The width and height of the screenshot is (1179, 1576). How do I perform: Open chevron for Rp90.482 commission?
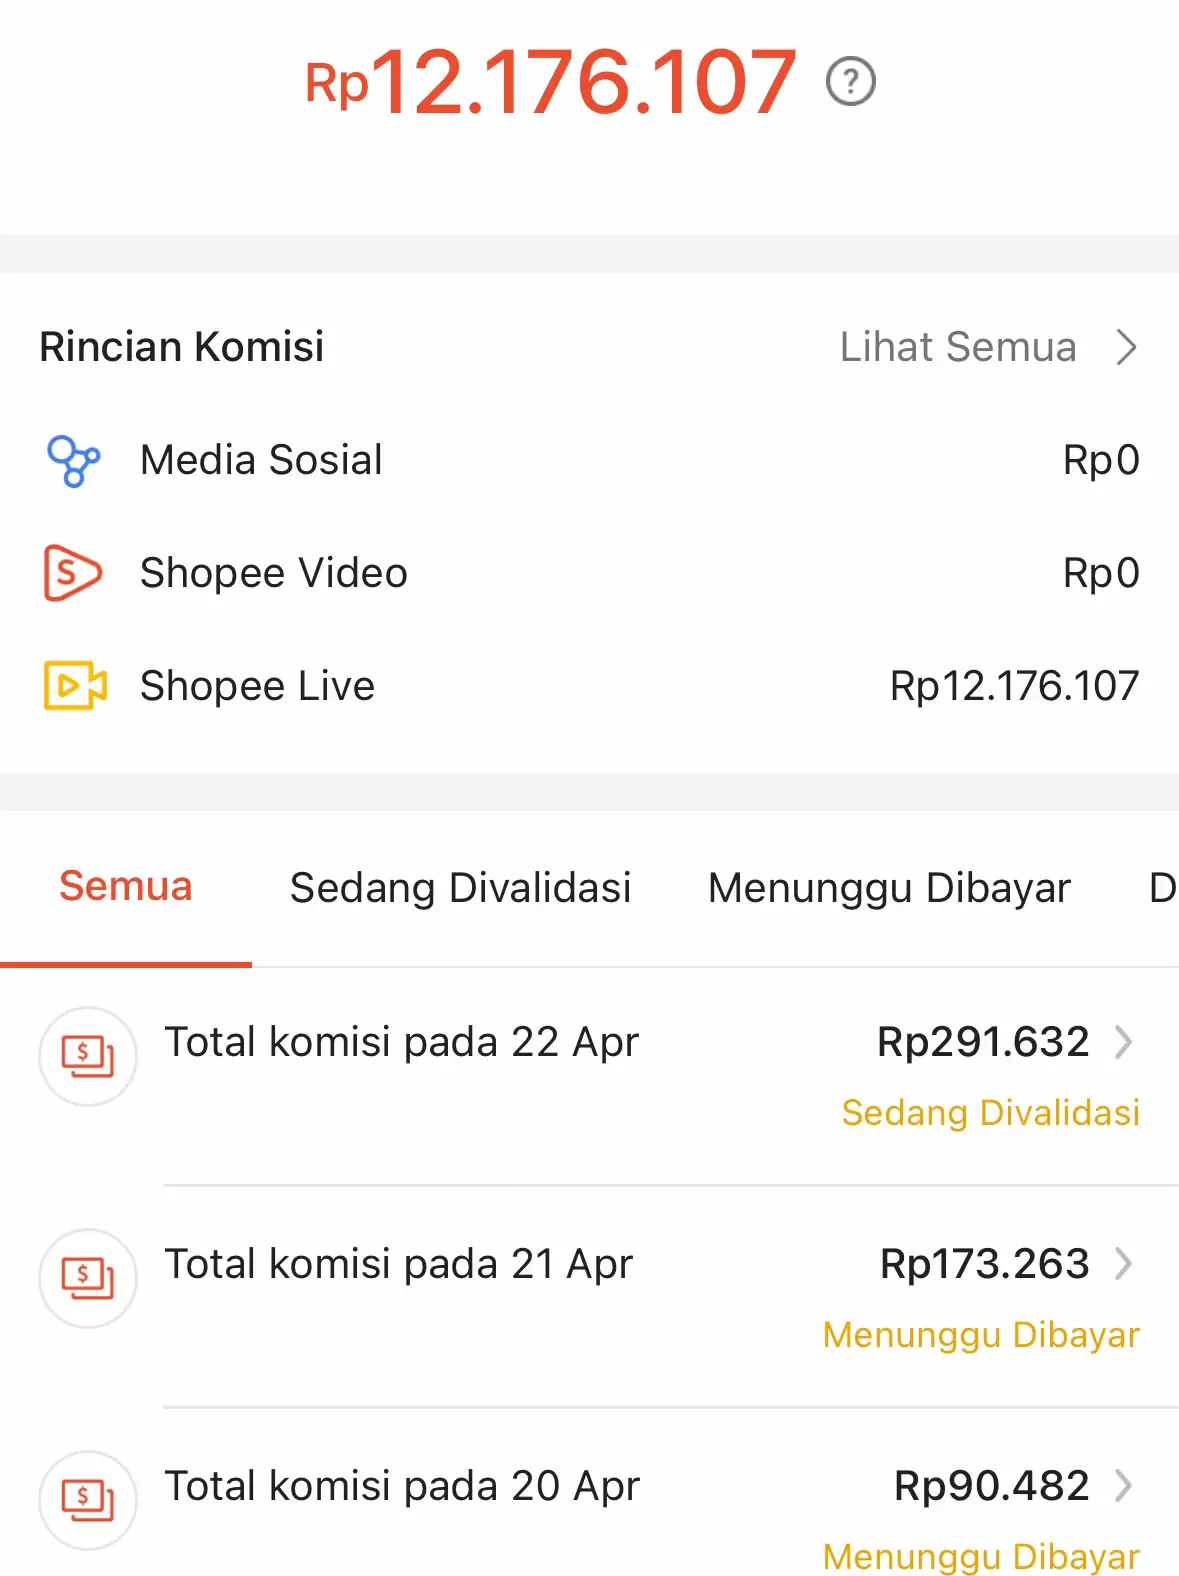(x=1124, y=1486)
